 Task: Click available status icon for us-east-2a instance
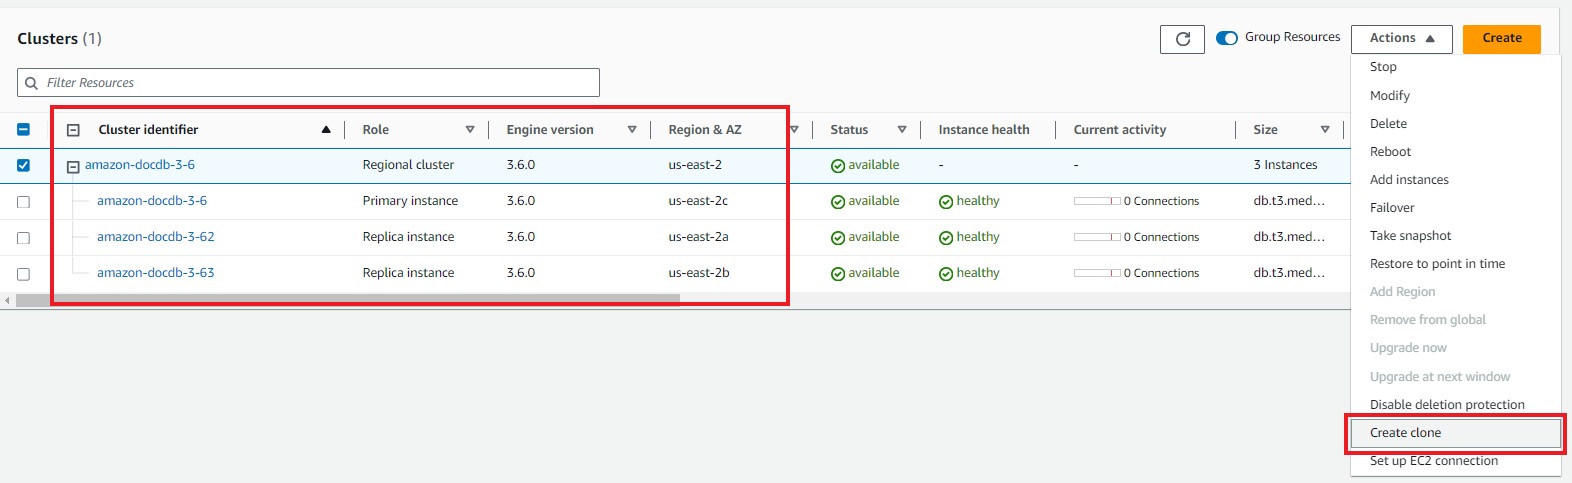(x=838, y=238)
